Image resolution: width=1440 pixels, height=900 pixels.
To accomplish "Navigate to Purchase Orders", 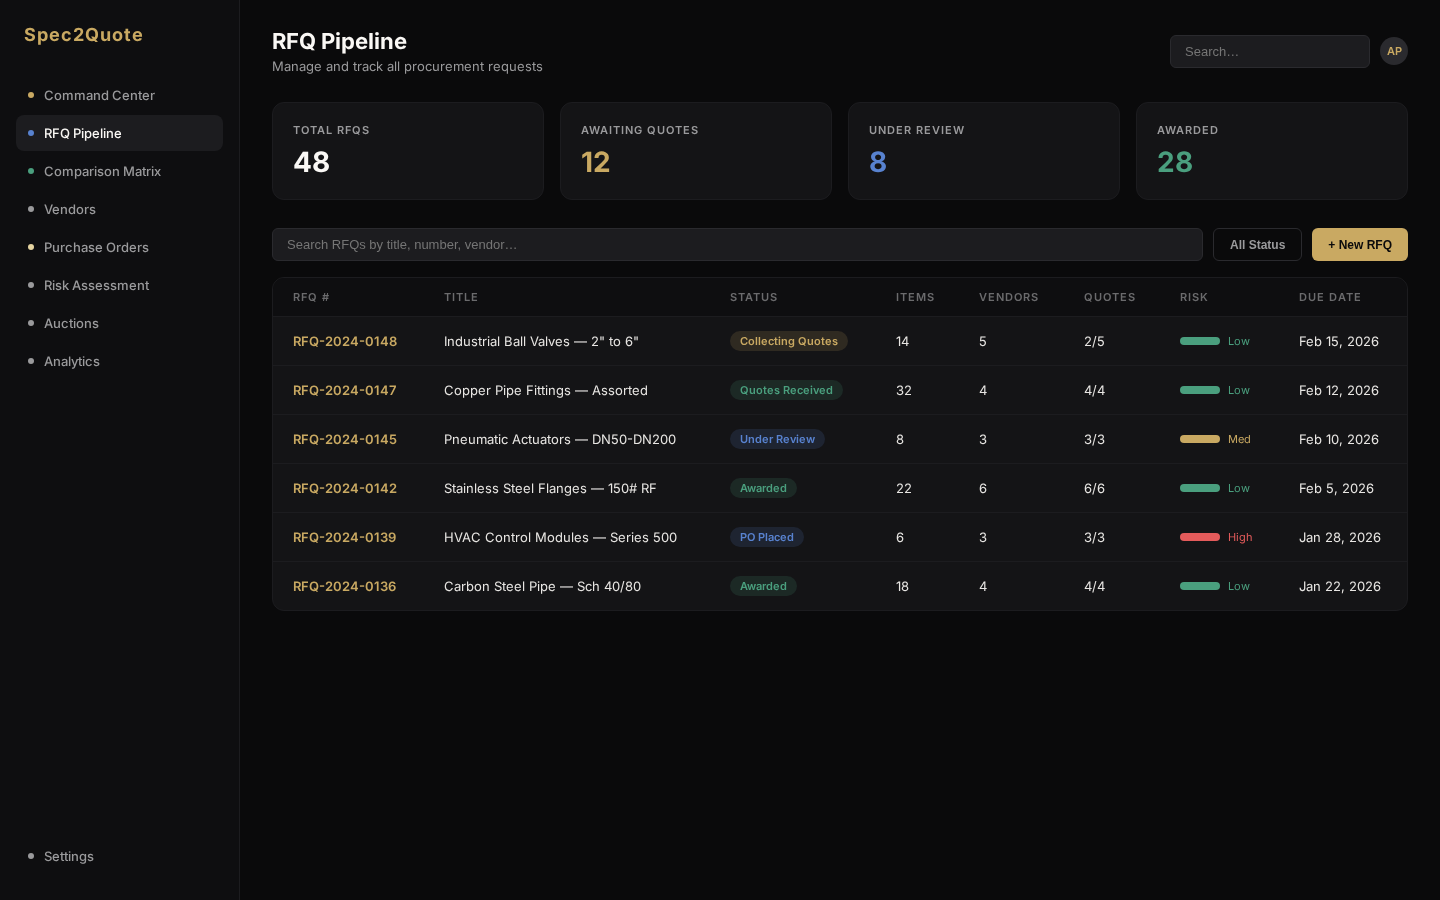I will pos(96,247).
